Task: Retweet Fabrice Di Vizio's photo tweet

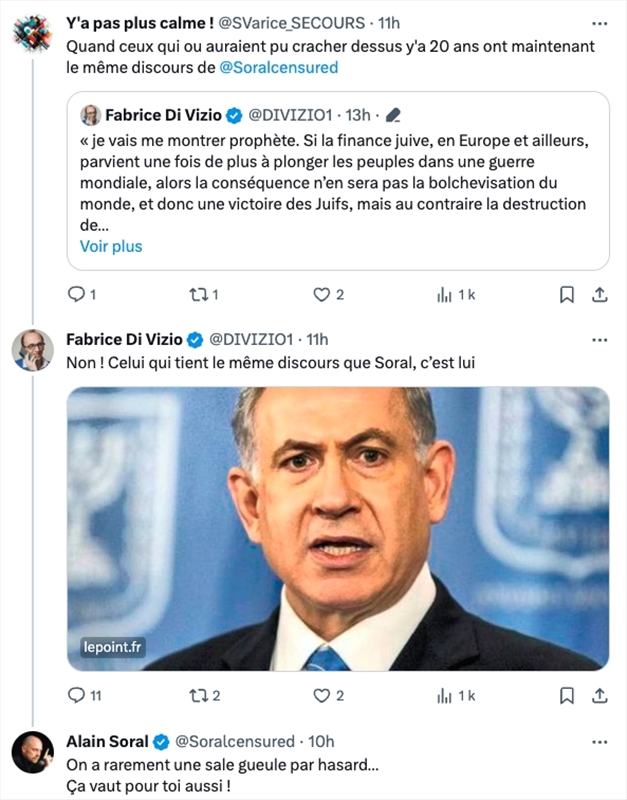Action: [x=197, y=696]
